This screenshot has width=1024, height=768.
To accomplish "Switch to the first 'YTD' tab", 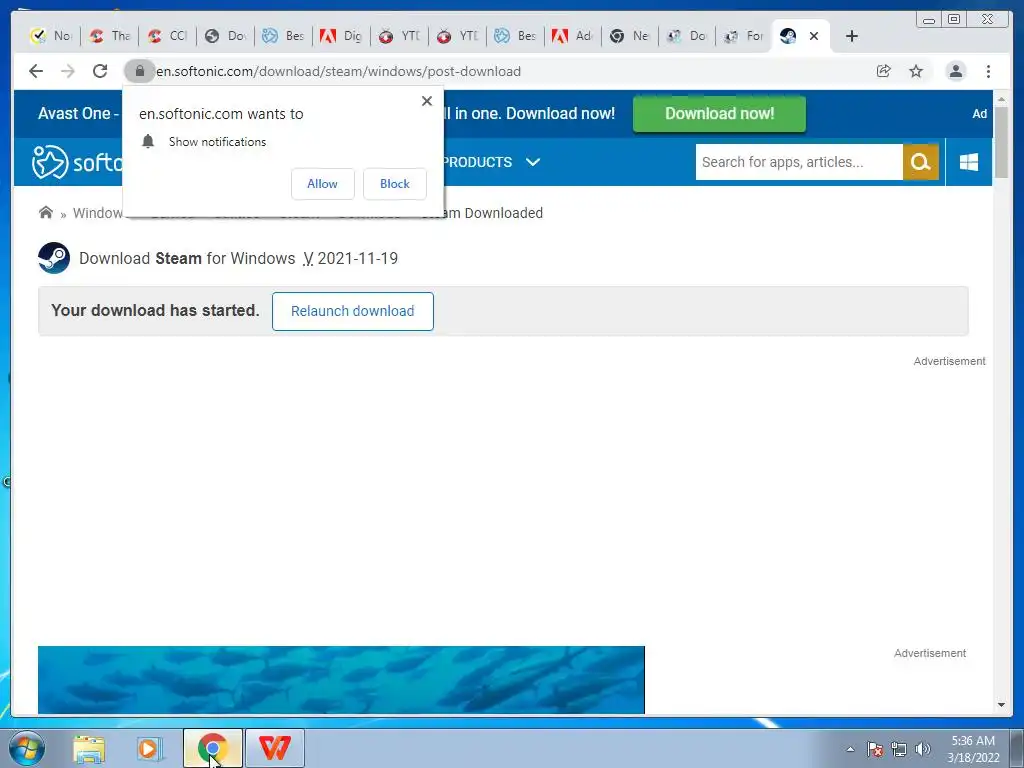I will [x=399, y=36].
